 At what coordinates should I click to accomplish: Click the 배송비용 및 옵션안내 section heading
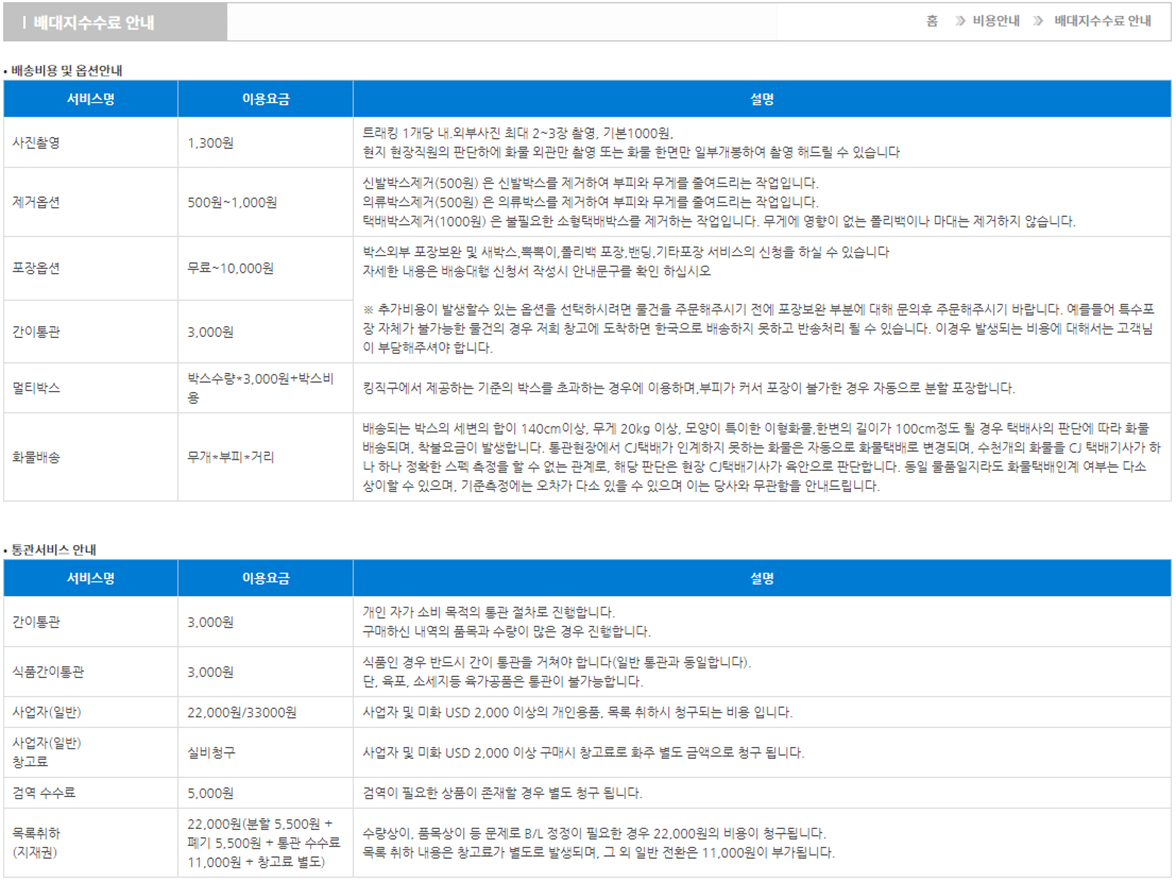(x=68, y=70)
